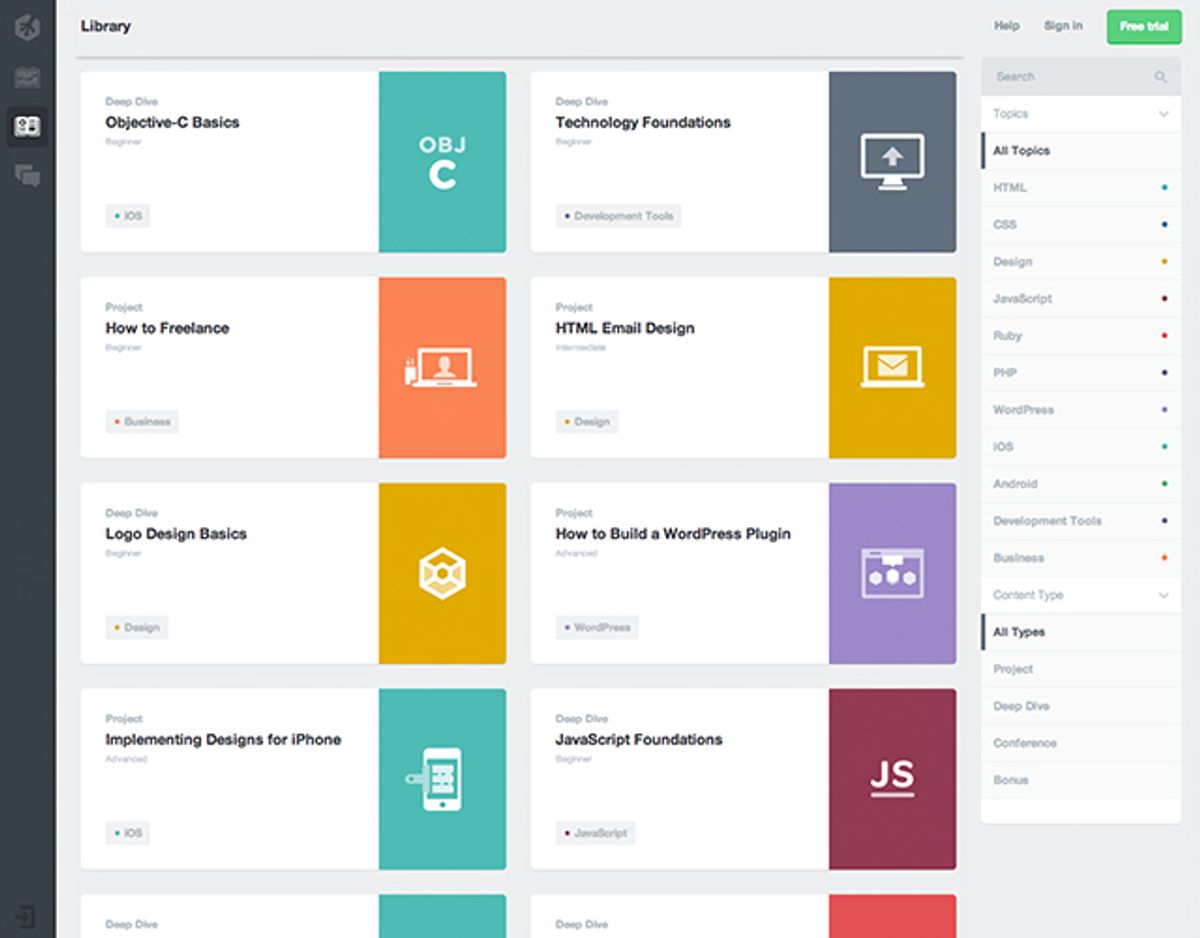Image resolution: width=1200 pixels, height=938 pixels.
Task: Collapse the Content Type section chevron
Action: 1164,594
